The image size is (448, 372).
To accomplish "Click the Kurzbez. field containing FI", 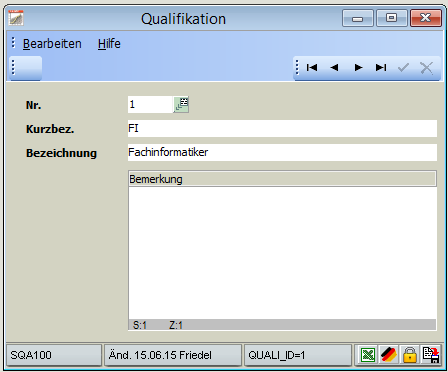I will [x=282, y=128].
